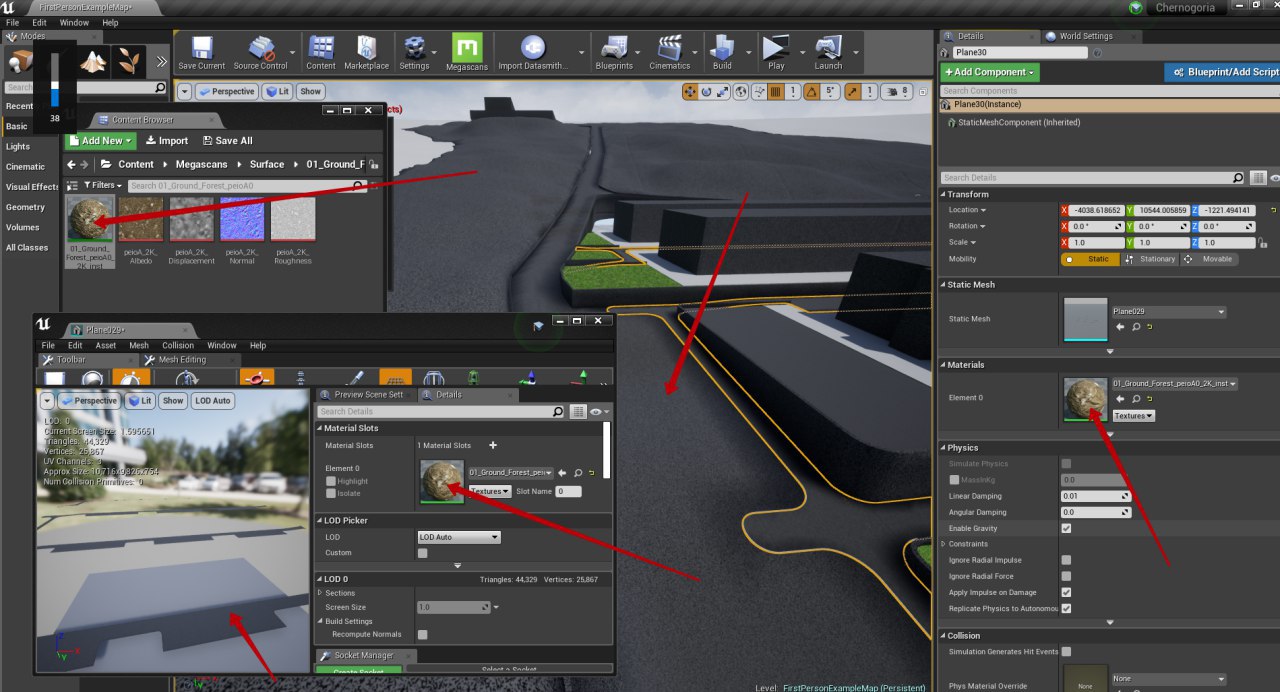Navigate back in the Content Browser
This screenshot has width=1280, height=692.
coord(71,164)
